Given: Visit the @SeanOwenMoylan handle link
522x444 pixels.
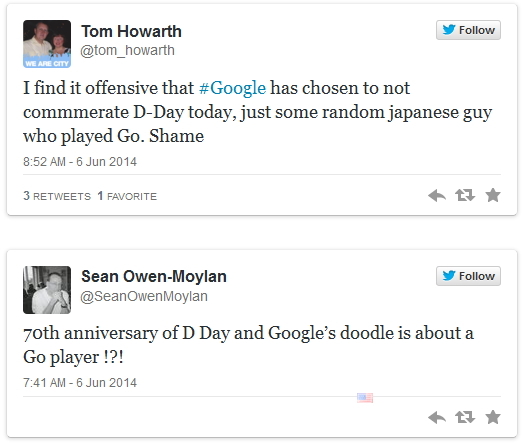Looking at the screenshot, I should click(x=144, y=296).
